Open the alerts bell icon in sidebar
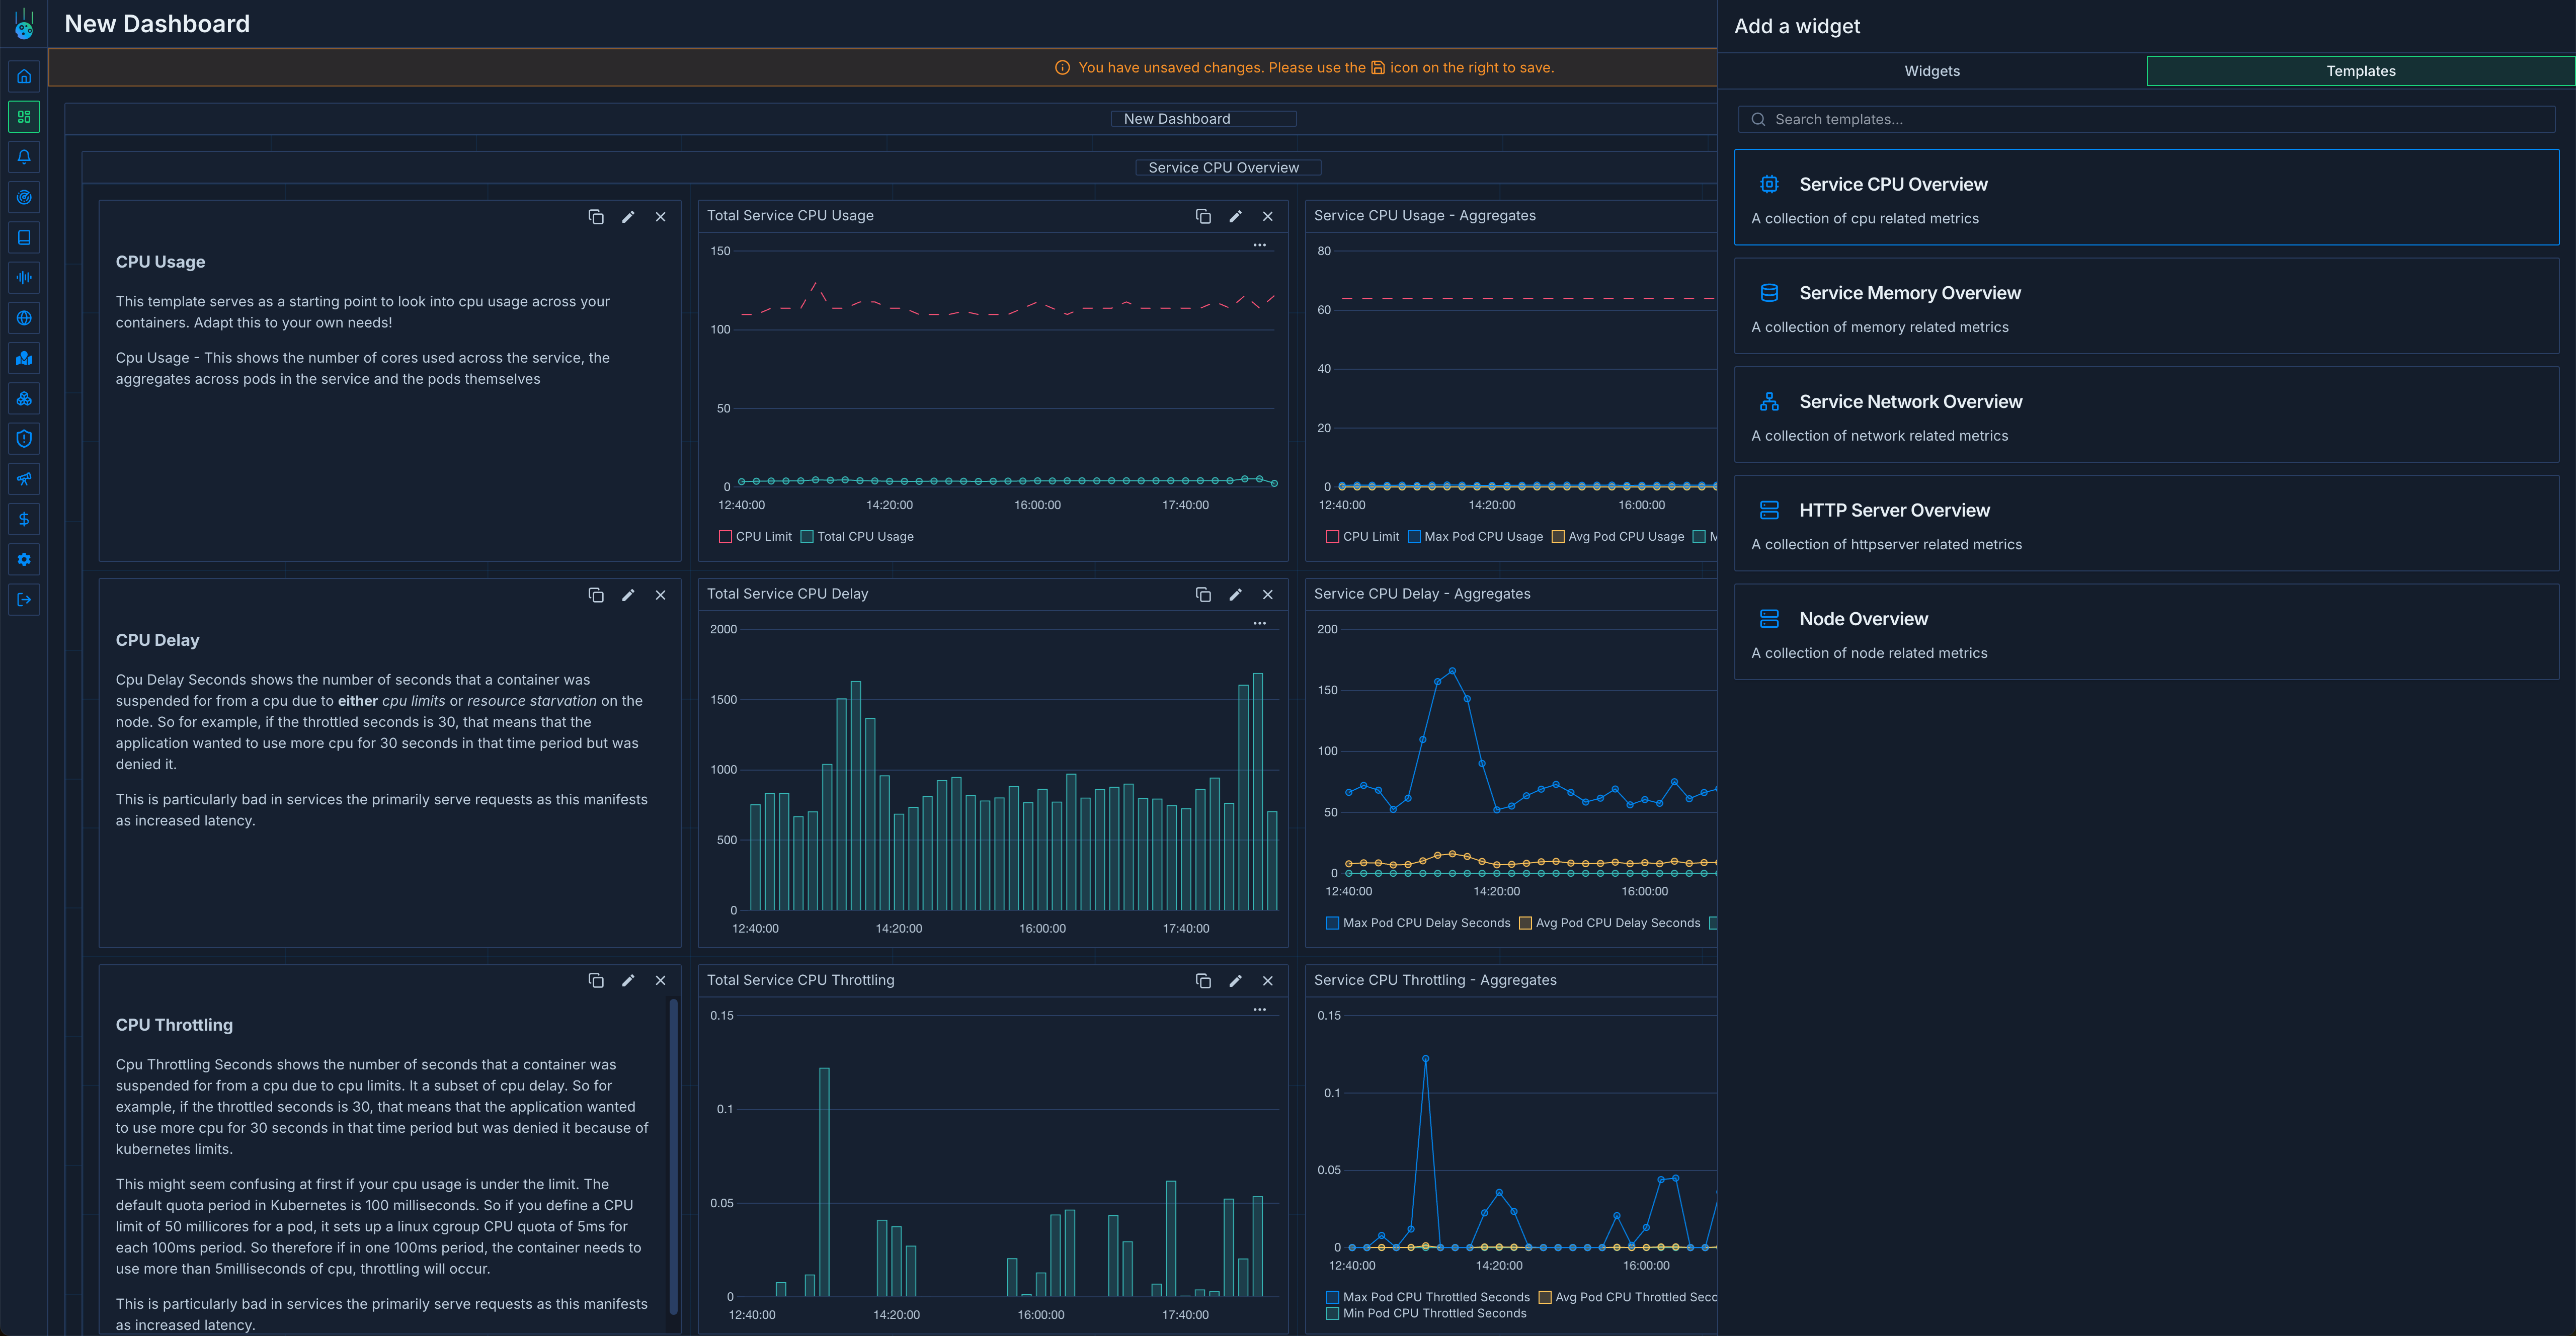 click(24, 157)
